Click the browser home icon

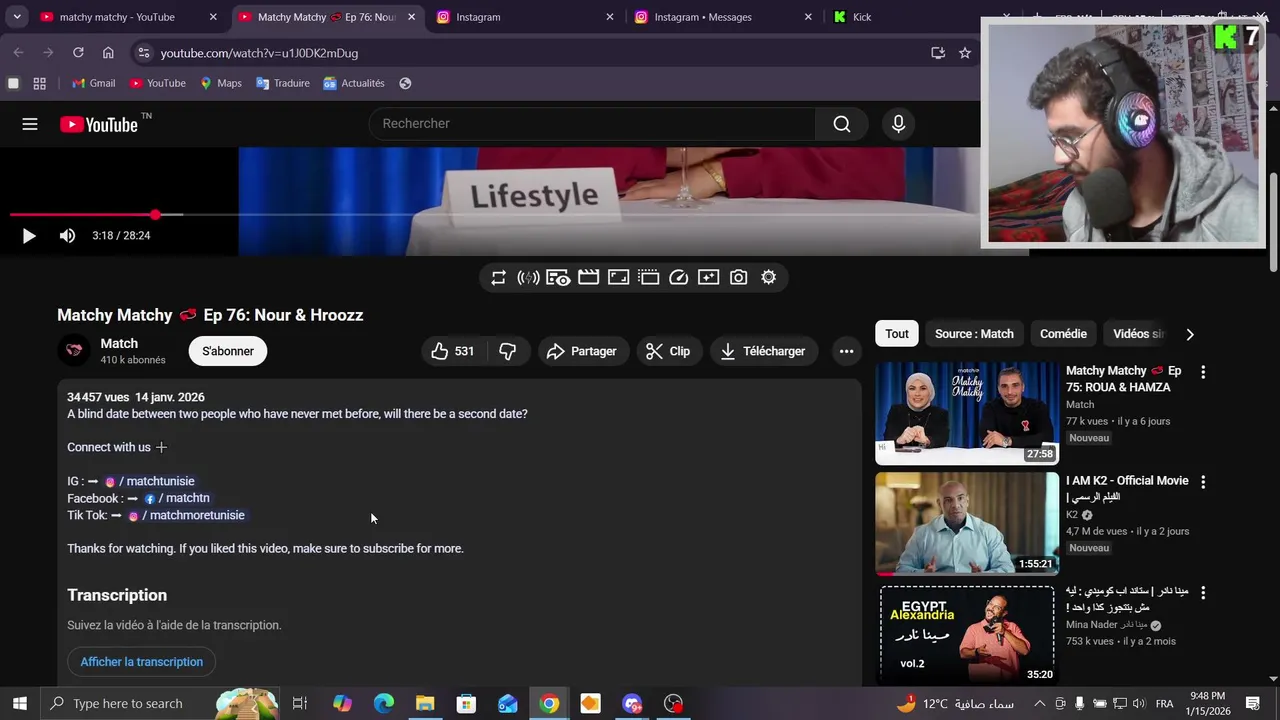tap(108, 53)
